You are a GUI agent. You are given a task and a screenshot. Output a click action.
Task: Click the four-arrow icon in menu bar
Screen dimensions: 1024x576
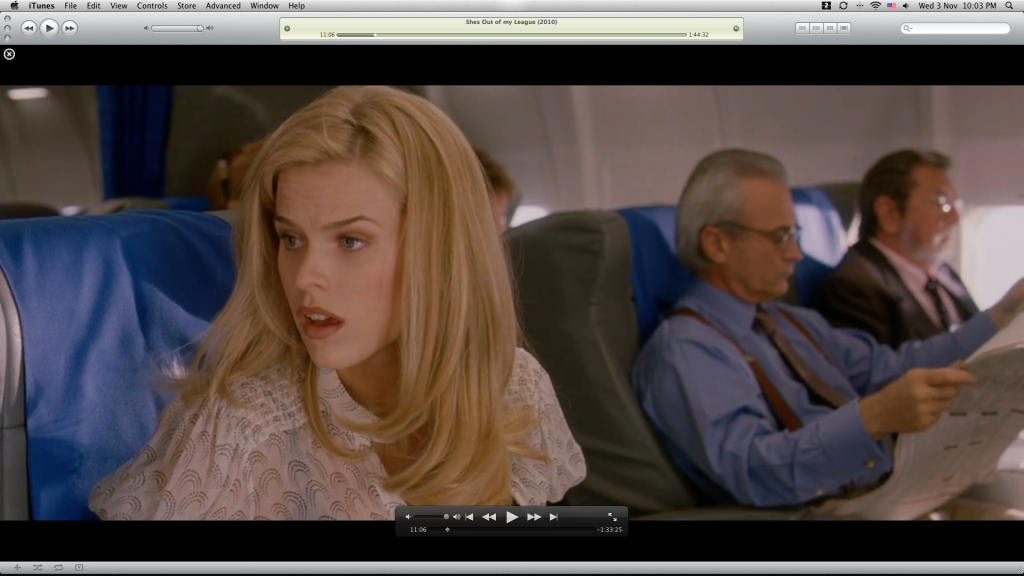tap(859, 6)
